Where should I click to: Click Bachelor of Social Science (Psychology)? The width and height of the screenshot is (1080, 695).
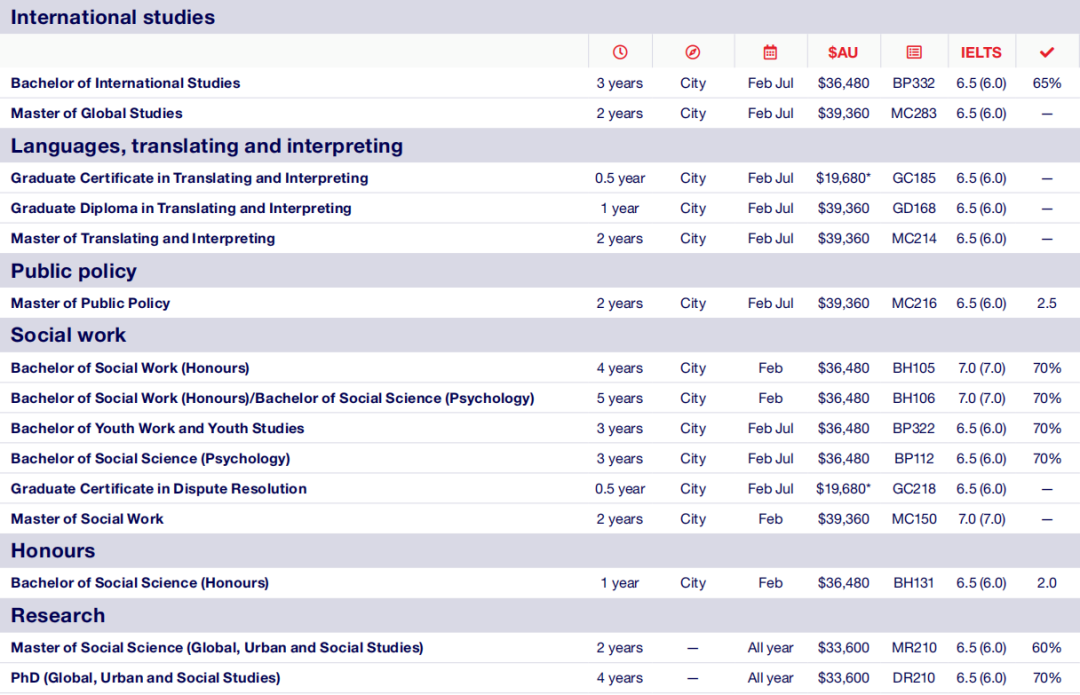150,459
